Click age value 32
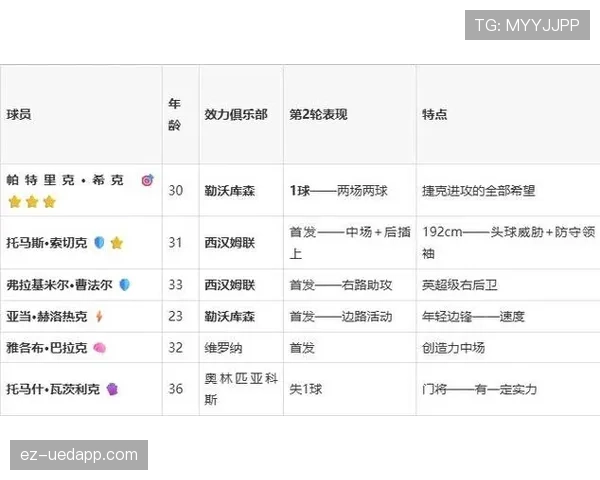Image resolution: width=600 pixels, height=480 pixels. pos(176,348)
